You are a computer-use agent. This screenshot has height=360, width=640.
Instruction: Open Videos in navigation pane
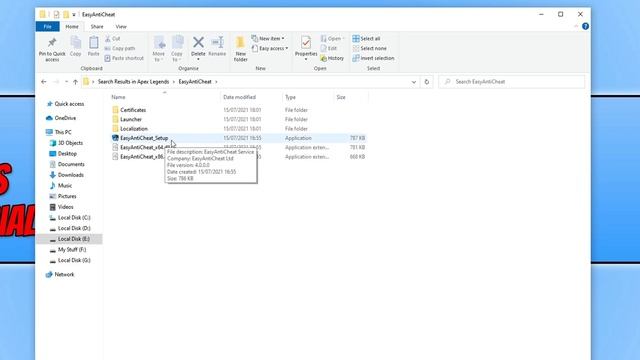62,207
